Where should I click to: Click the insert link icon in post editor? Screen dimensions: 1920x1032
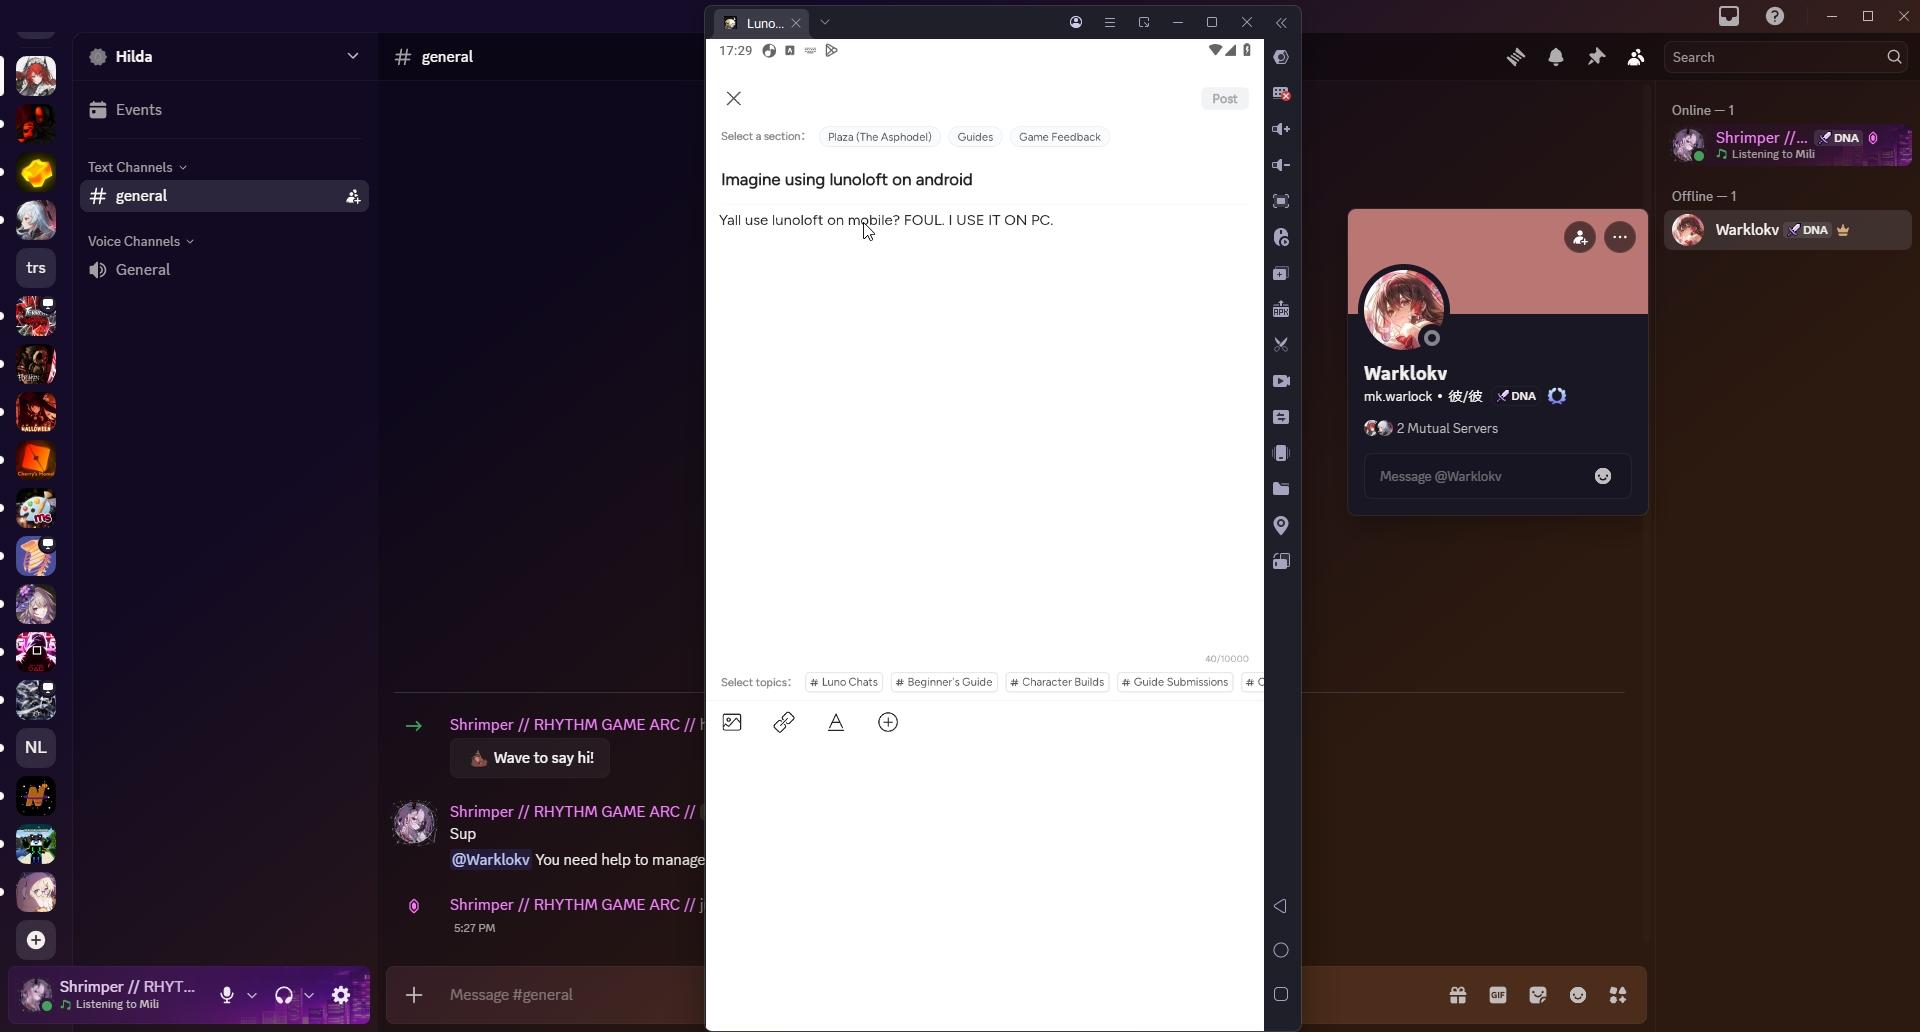(x=784, y=723)
